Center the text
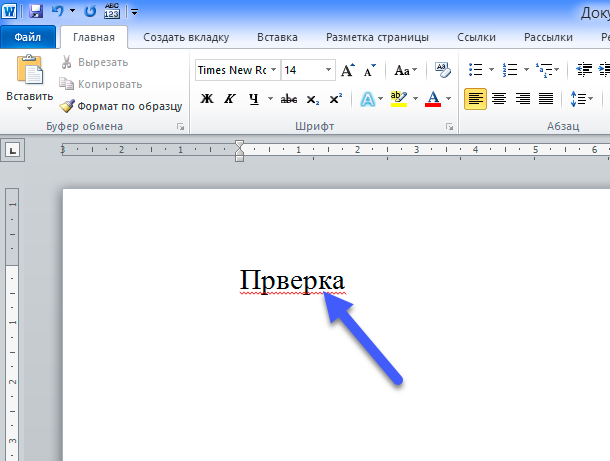Viewport: 610px width, 461px height. 499,99
